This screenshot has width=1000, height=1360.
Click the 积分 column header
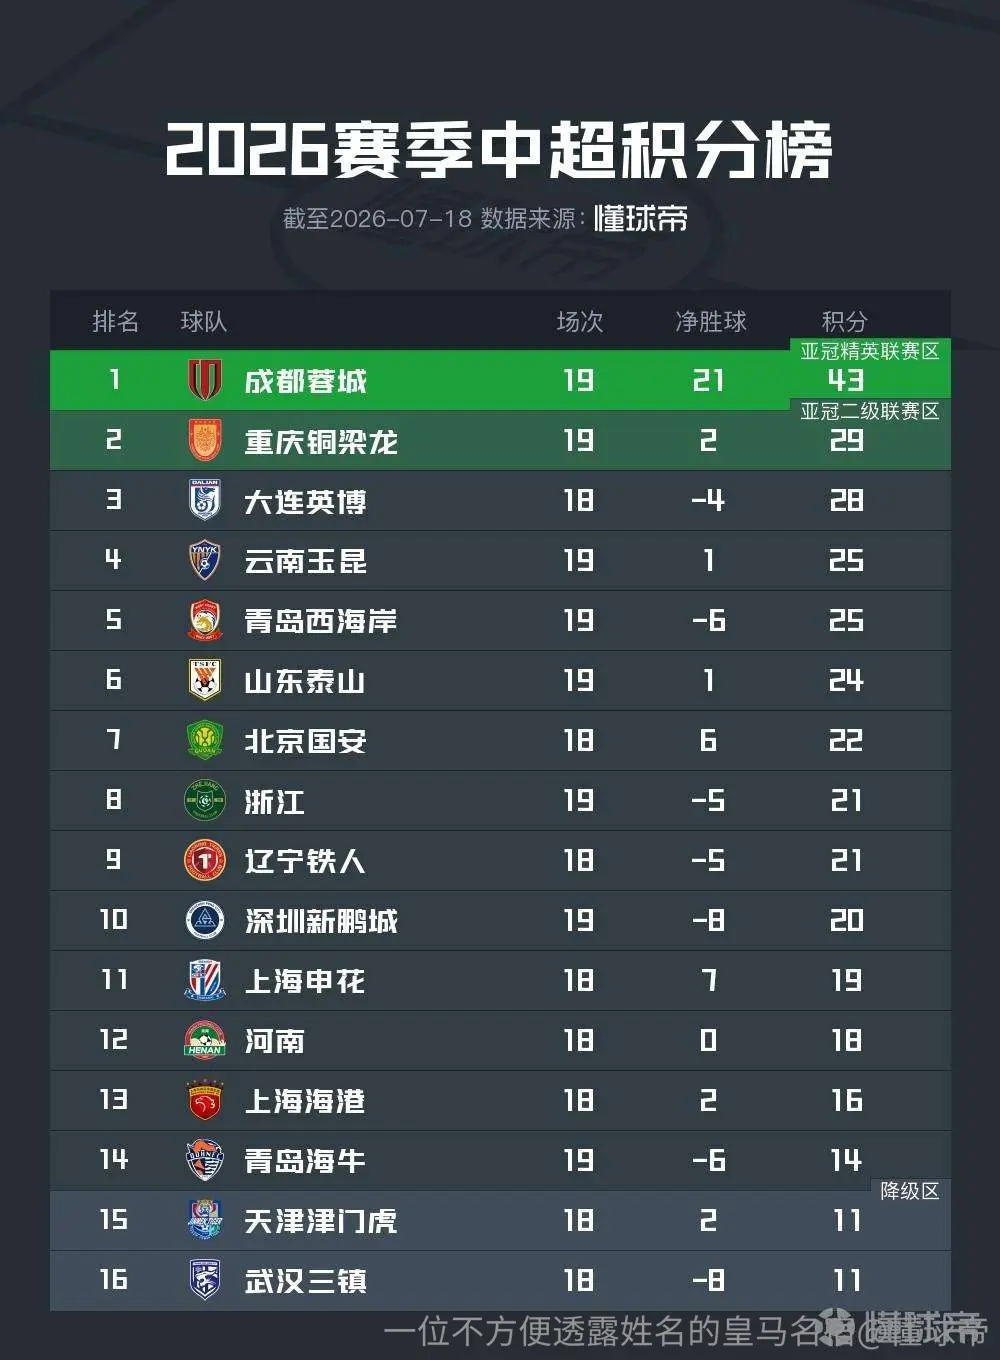coord(845,322)
